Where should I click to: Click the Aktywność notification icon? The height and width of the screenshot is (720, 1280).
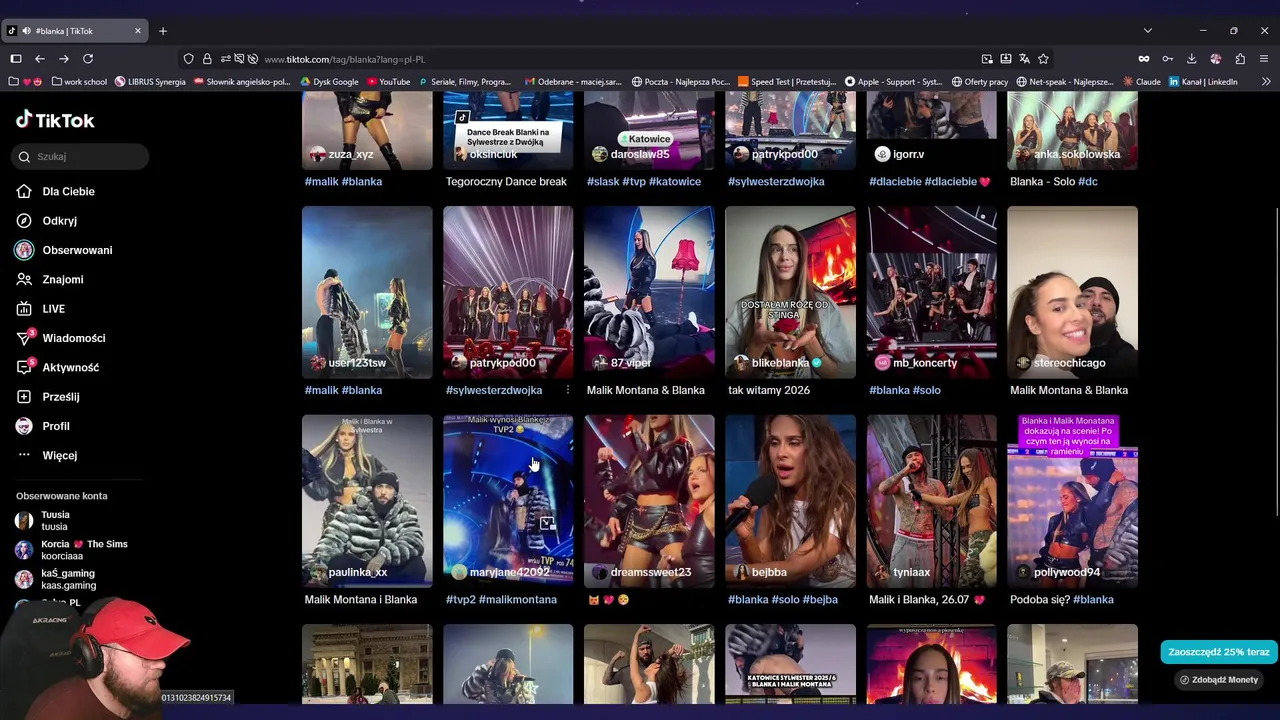[24, 367]
